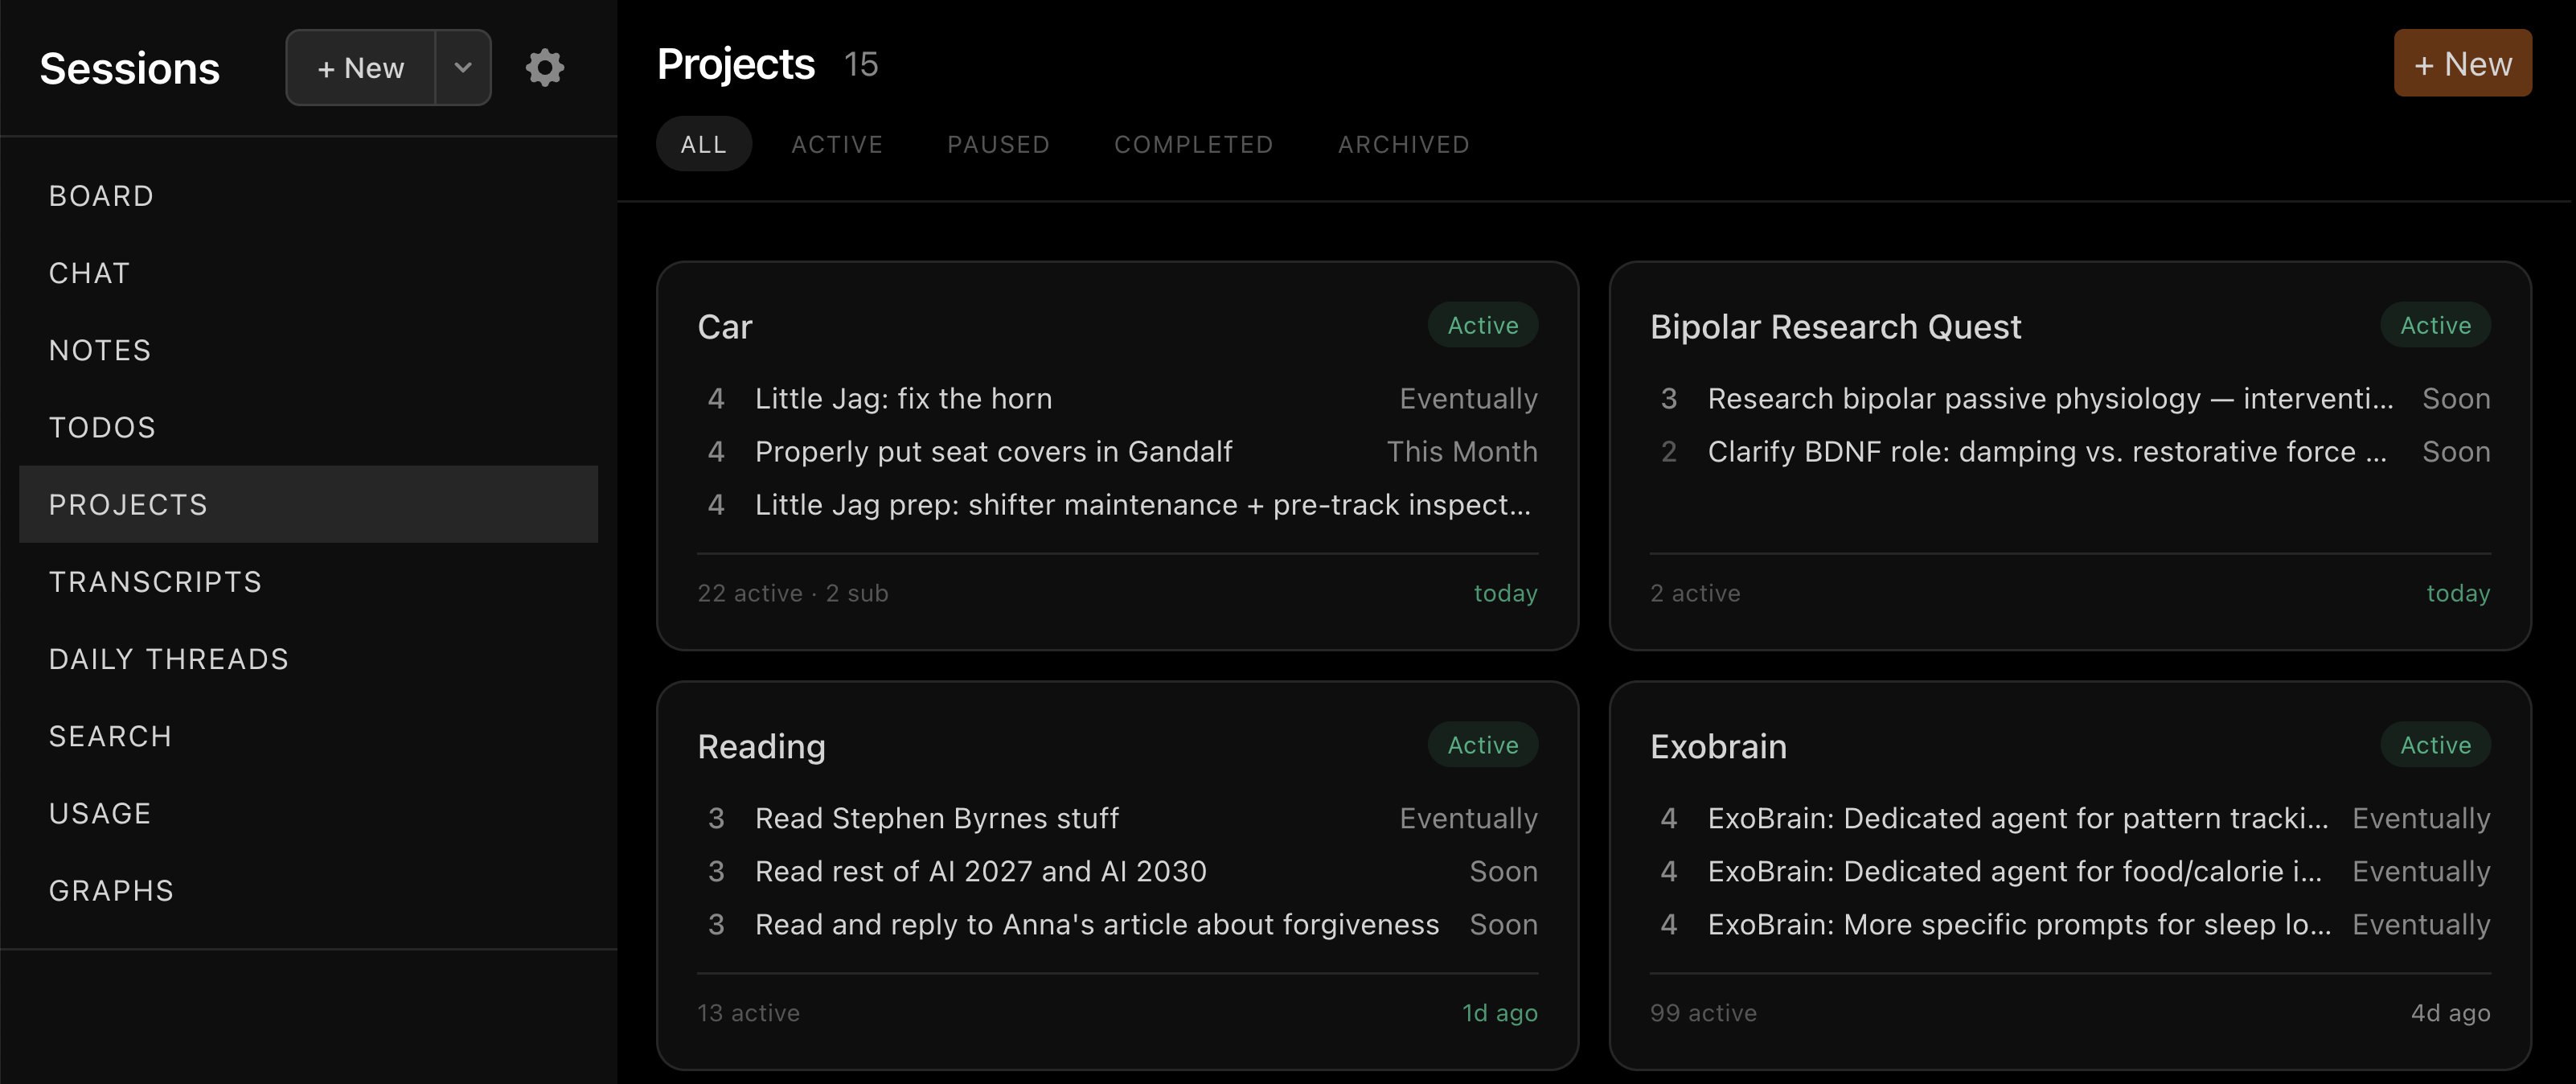Select the Paused filter tab
The height and width of the screenshot is (1084, 2576).
[998, 144]
